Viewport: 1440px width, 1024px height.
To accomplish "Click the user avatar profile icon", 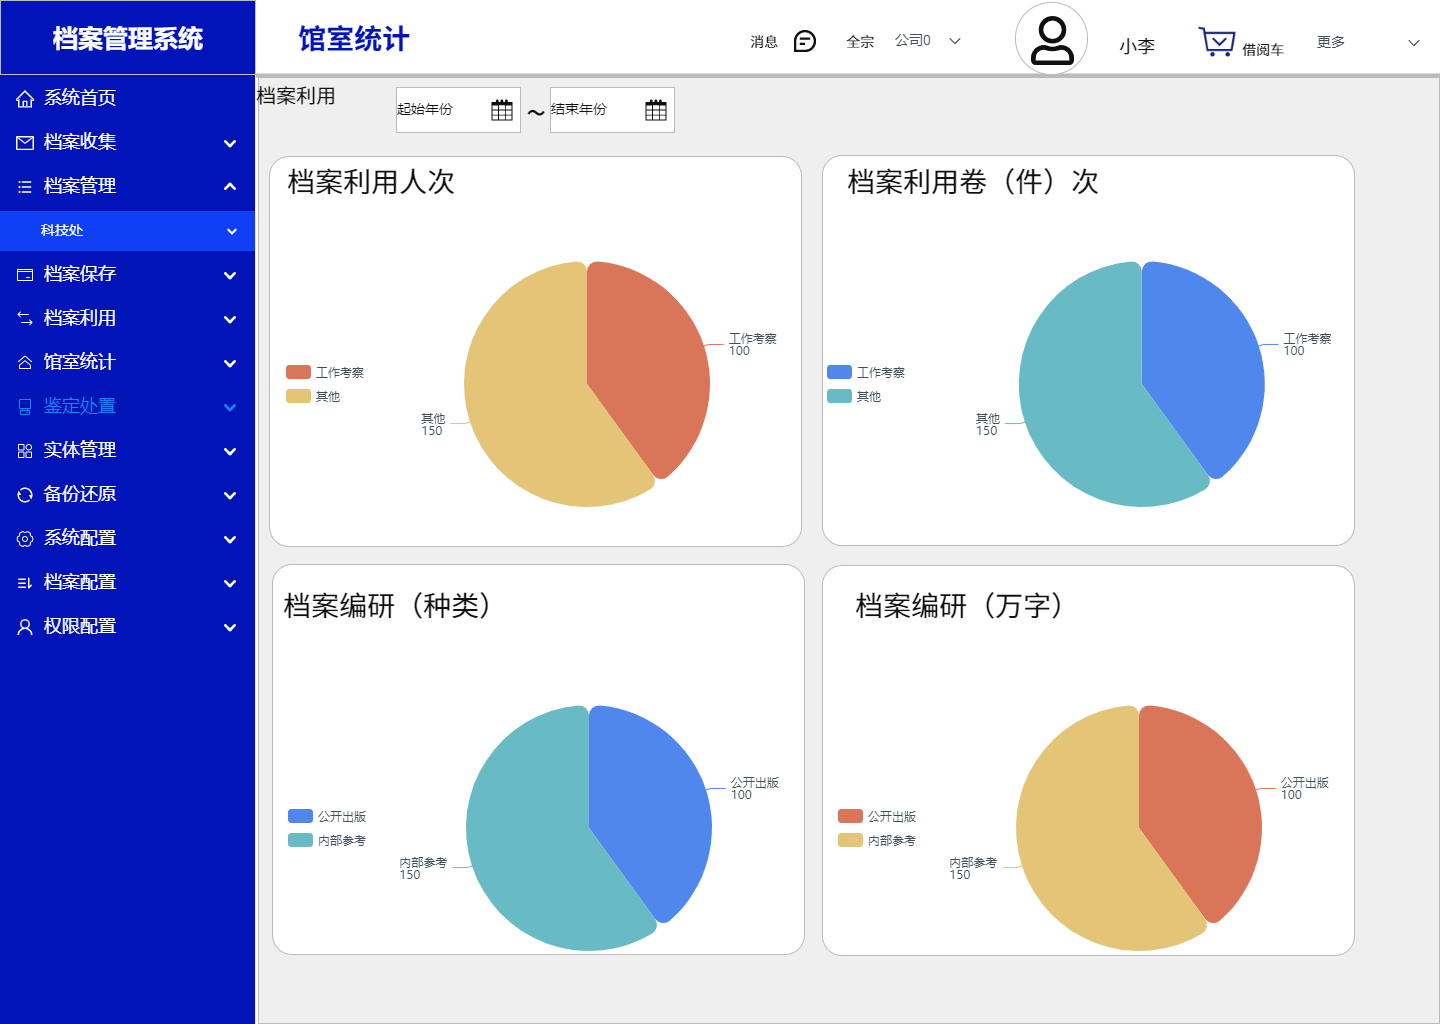I will [1051, 40].
